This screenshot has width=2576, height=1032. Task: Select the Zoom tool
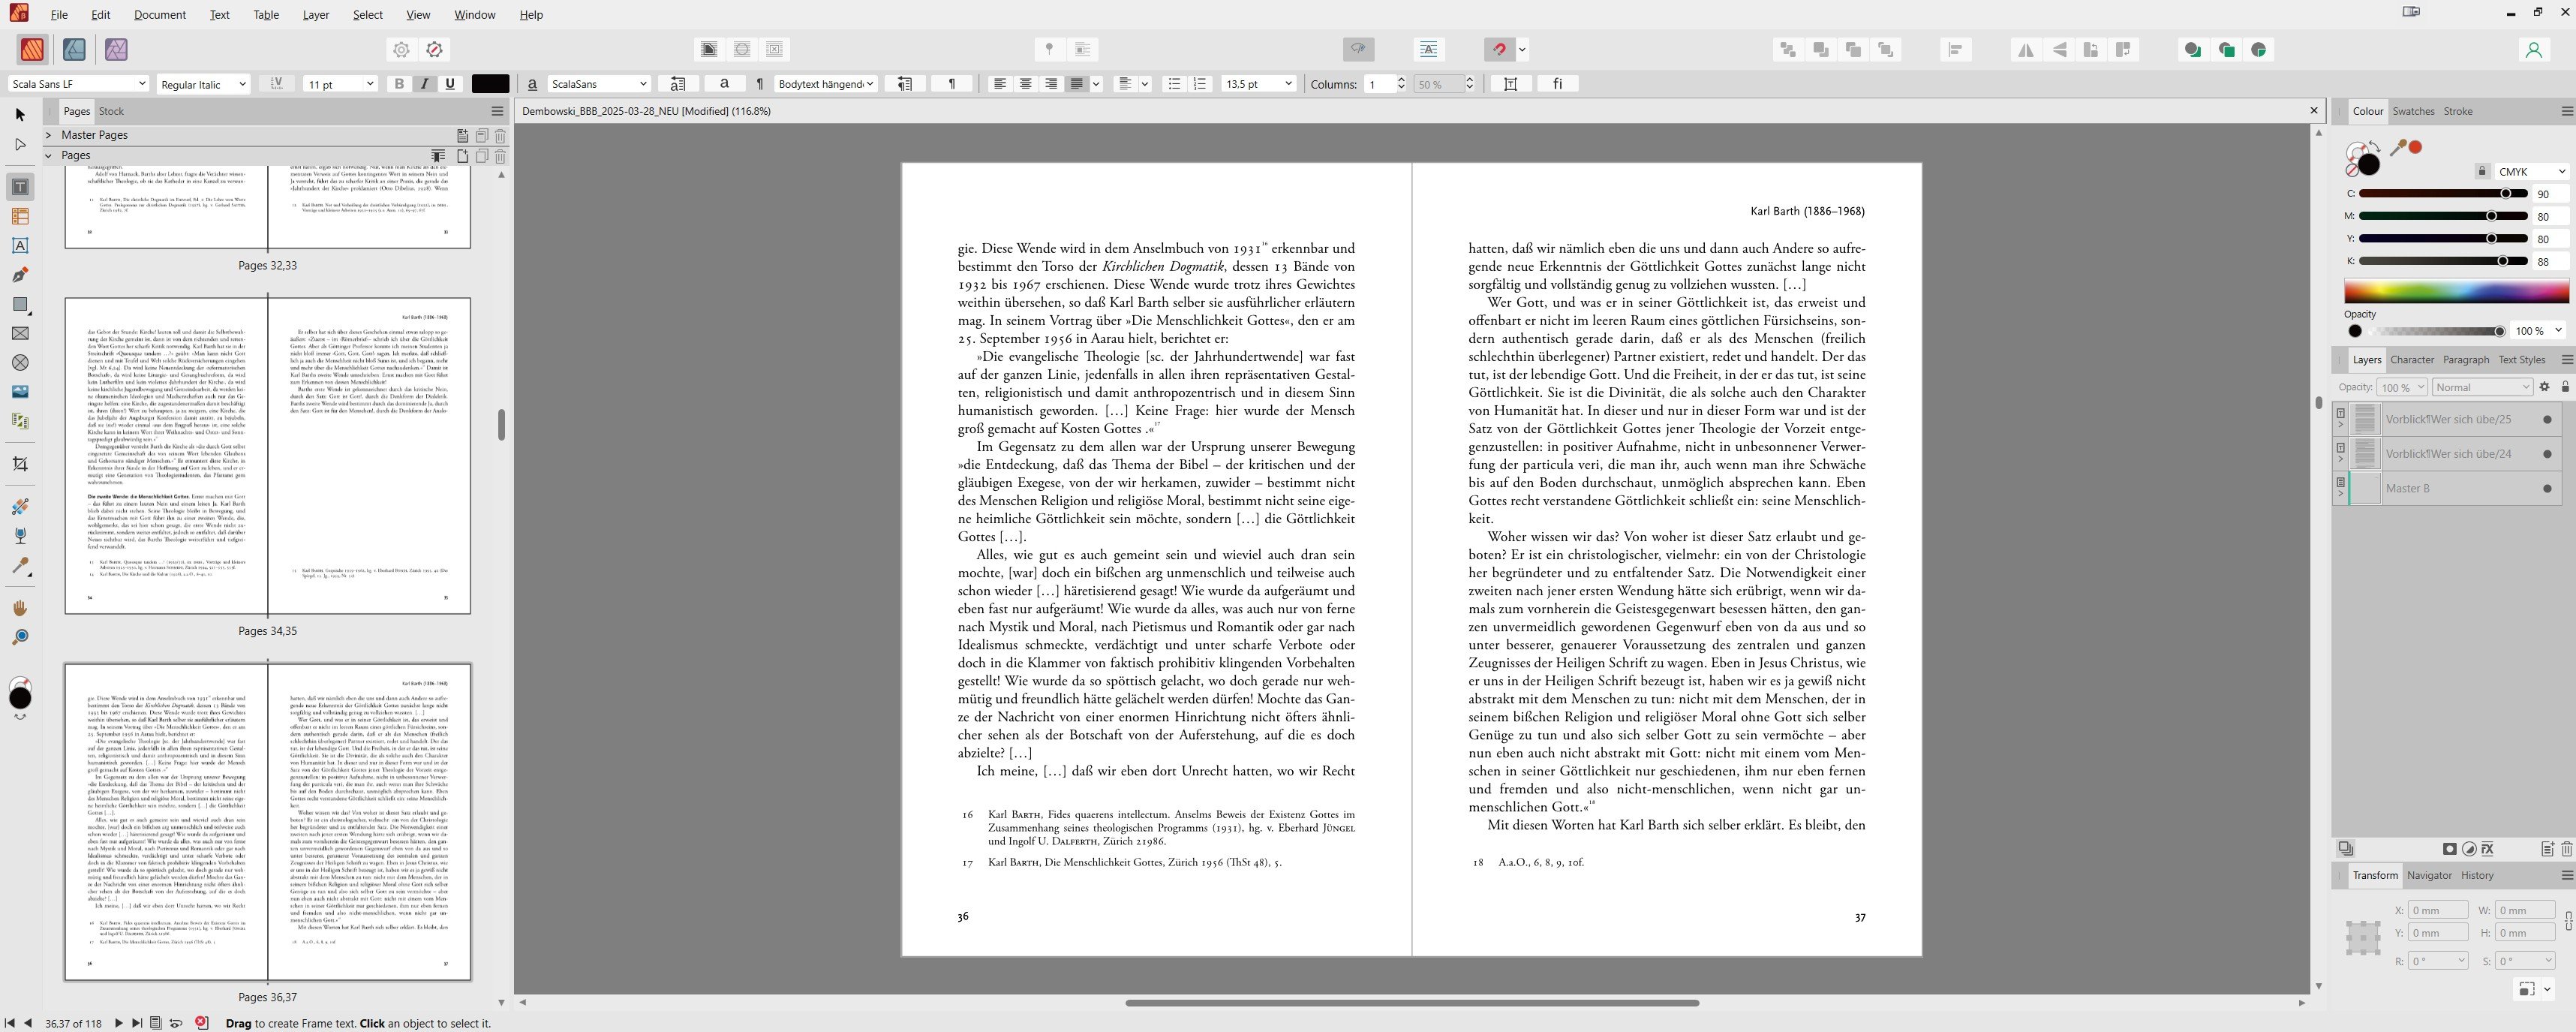tap(20, 637)
